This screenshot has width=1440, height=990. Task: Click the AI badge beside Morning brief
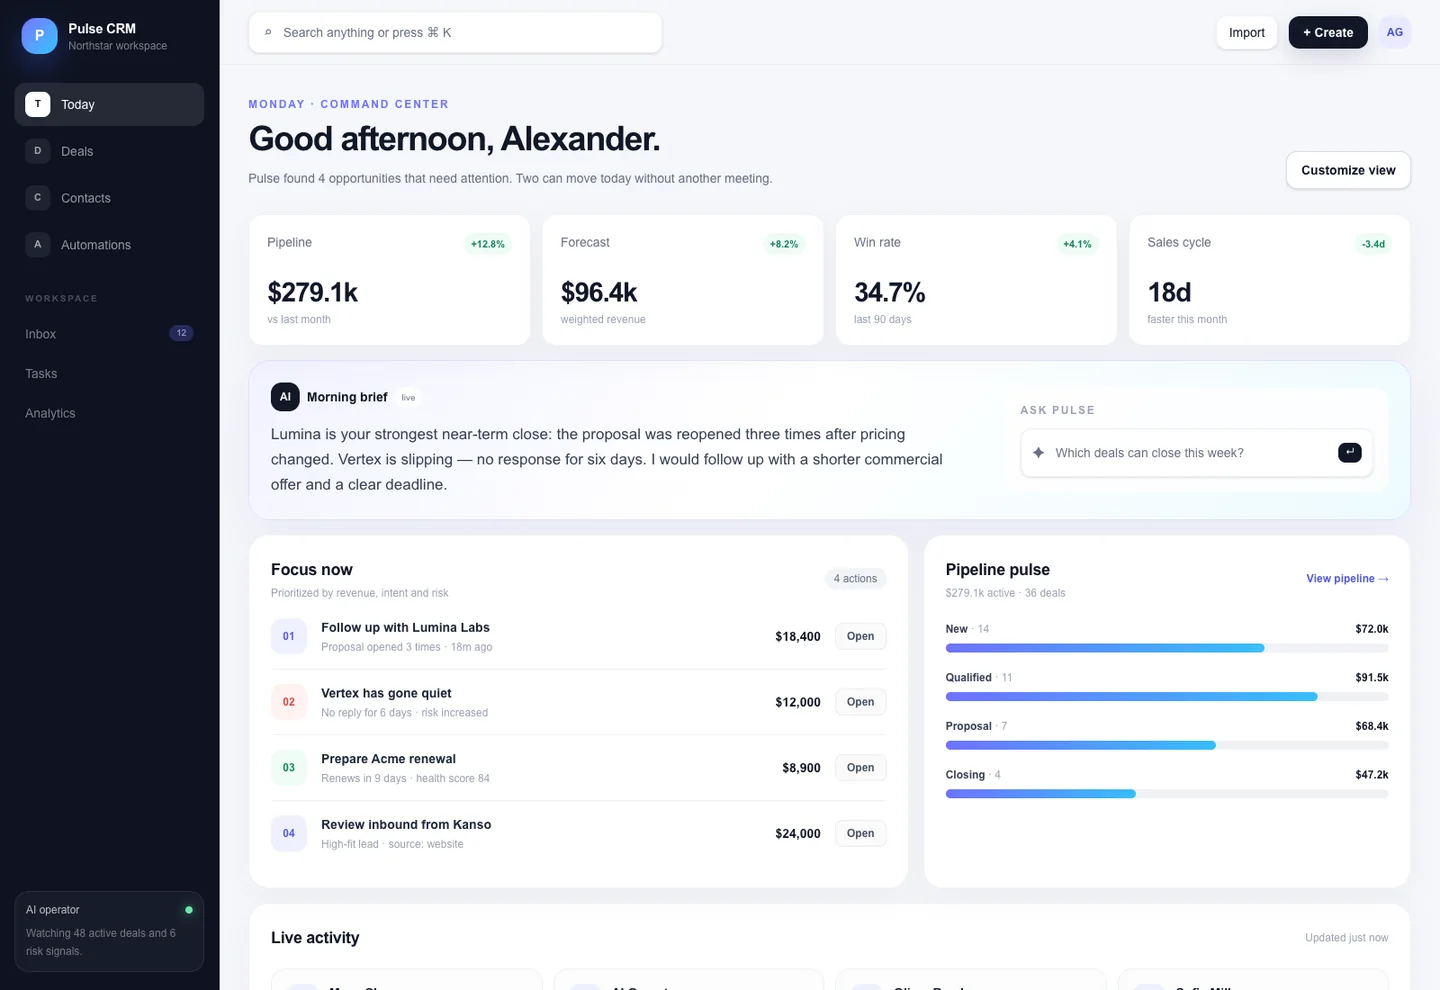point(285,397)
